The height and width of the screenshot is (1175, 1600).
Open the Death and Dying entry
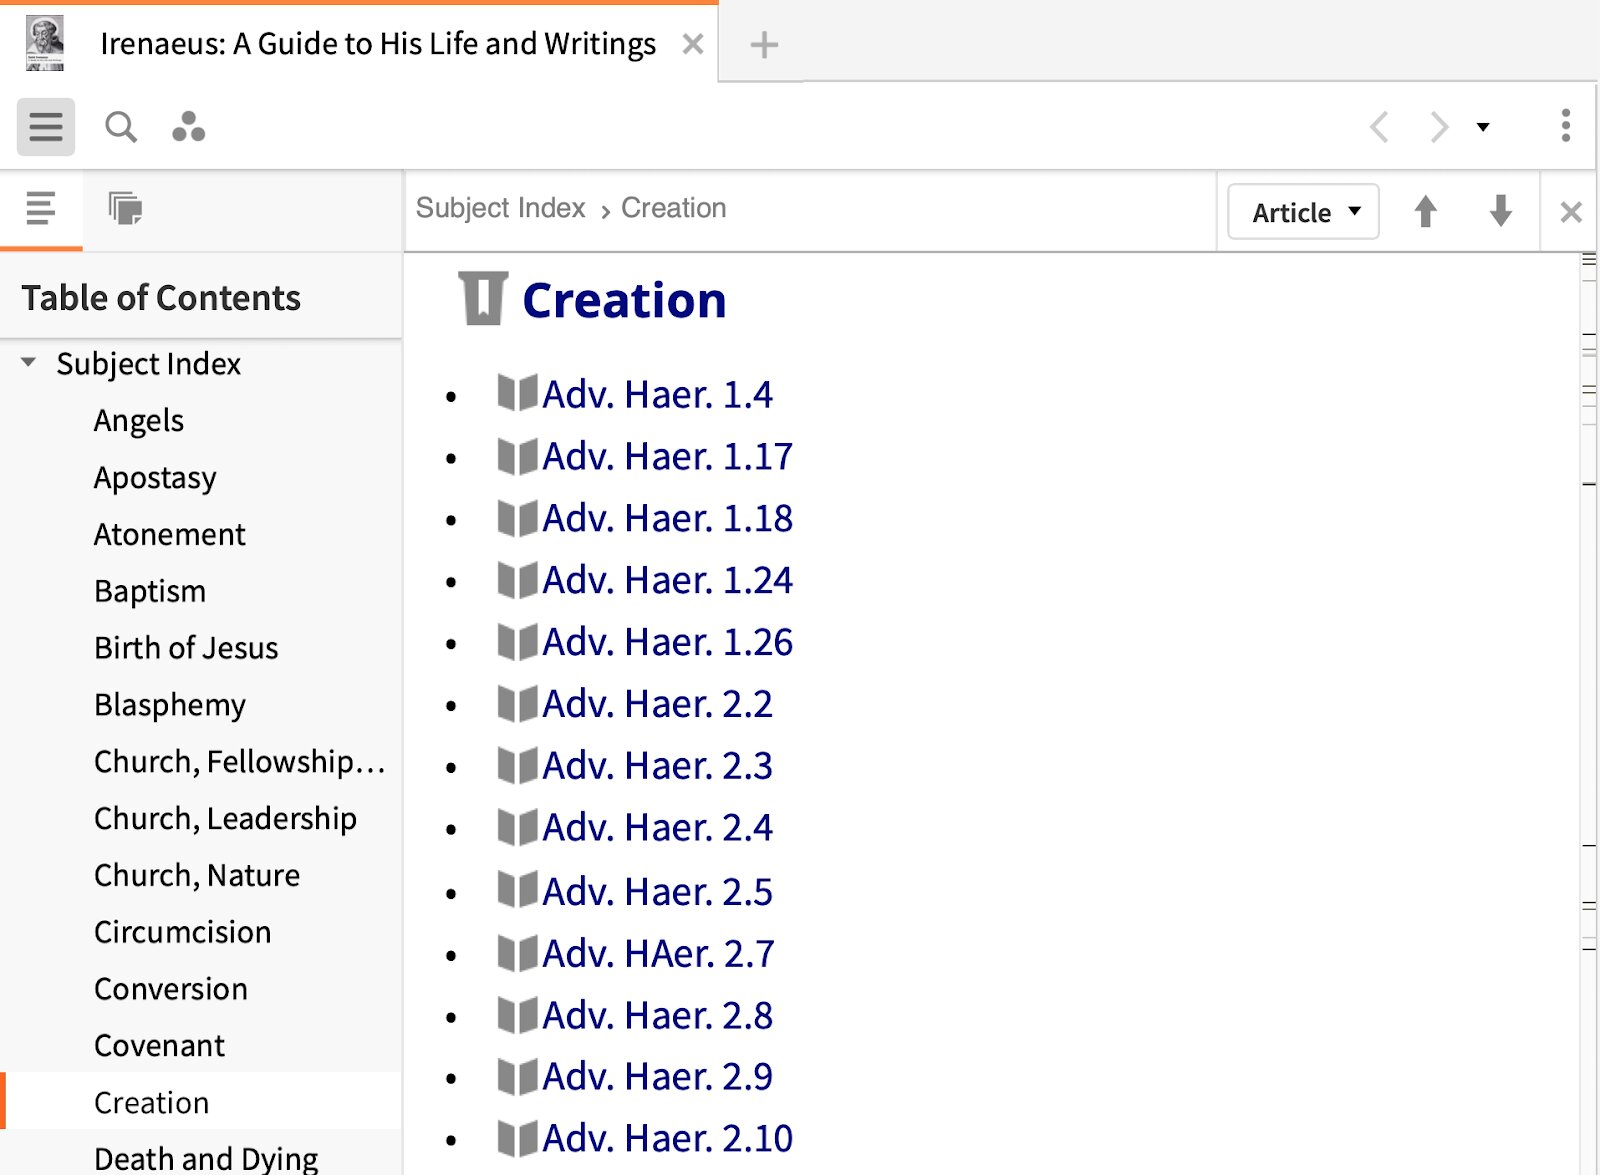click(x=206, y=1158)
